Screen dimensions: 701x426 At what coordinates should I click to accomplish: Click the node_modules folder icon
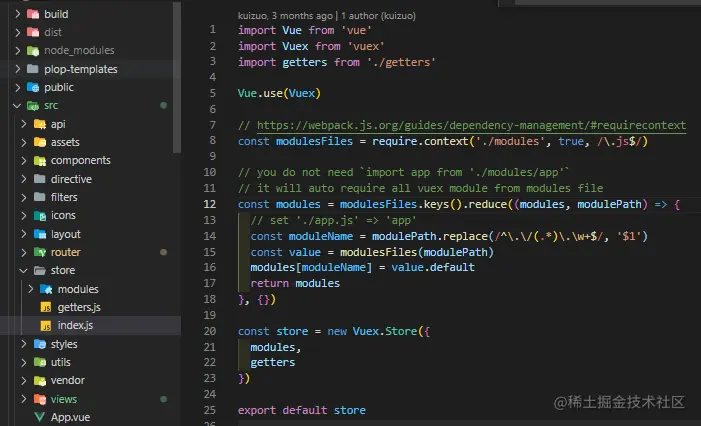33,51
